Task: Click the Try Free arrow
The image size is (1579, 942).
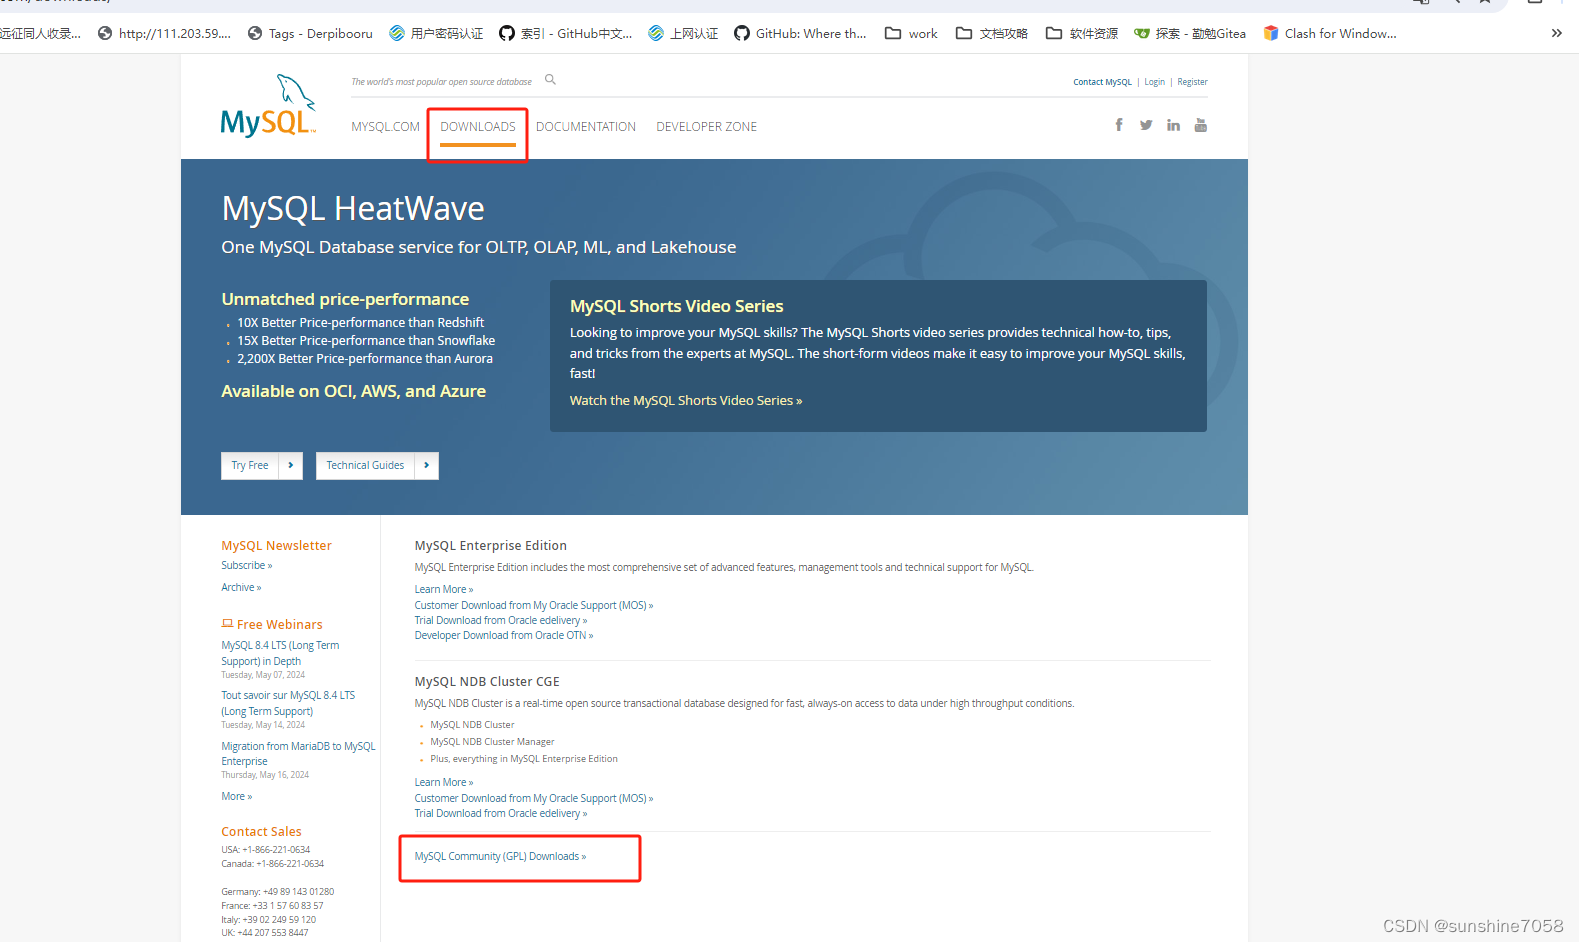Action: [x=291, y=465]
